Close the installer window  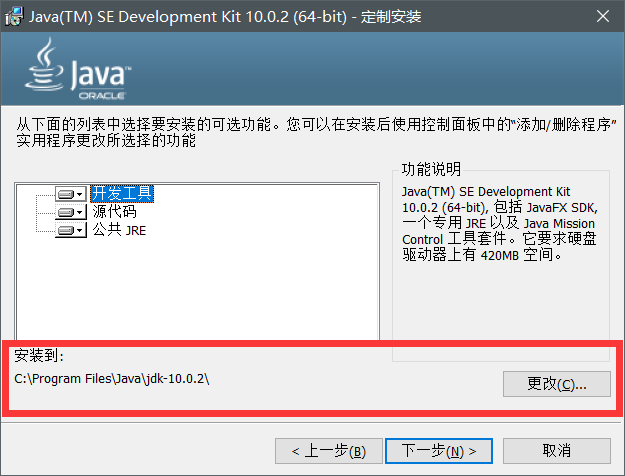tap(603, 16)
